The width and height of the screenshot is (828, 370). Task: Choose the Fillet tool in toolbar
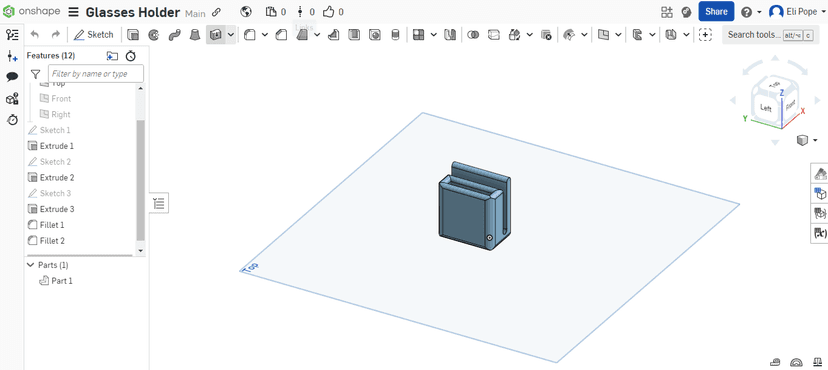pos(250,35)
